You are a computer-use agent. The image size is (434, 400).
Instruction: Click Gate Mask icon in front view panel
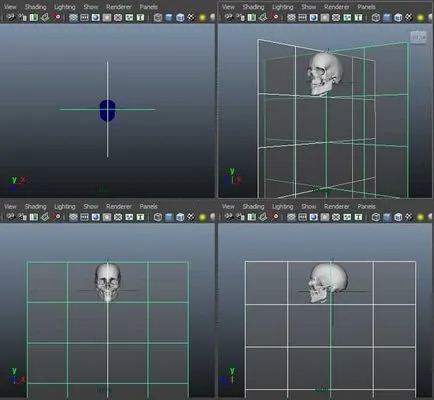tap(107, 217)
